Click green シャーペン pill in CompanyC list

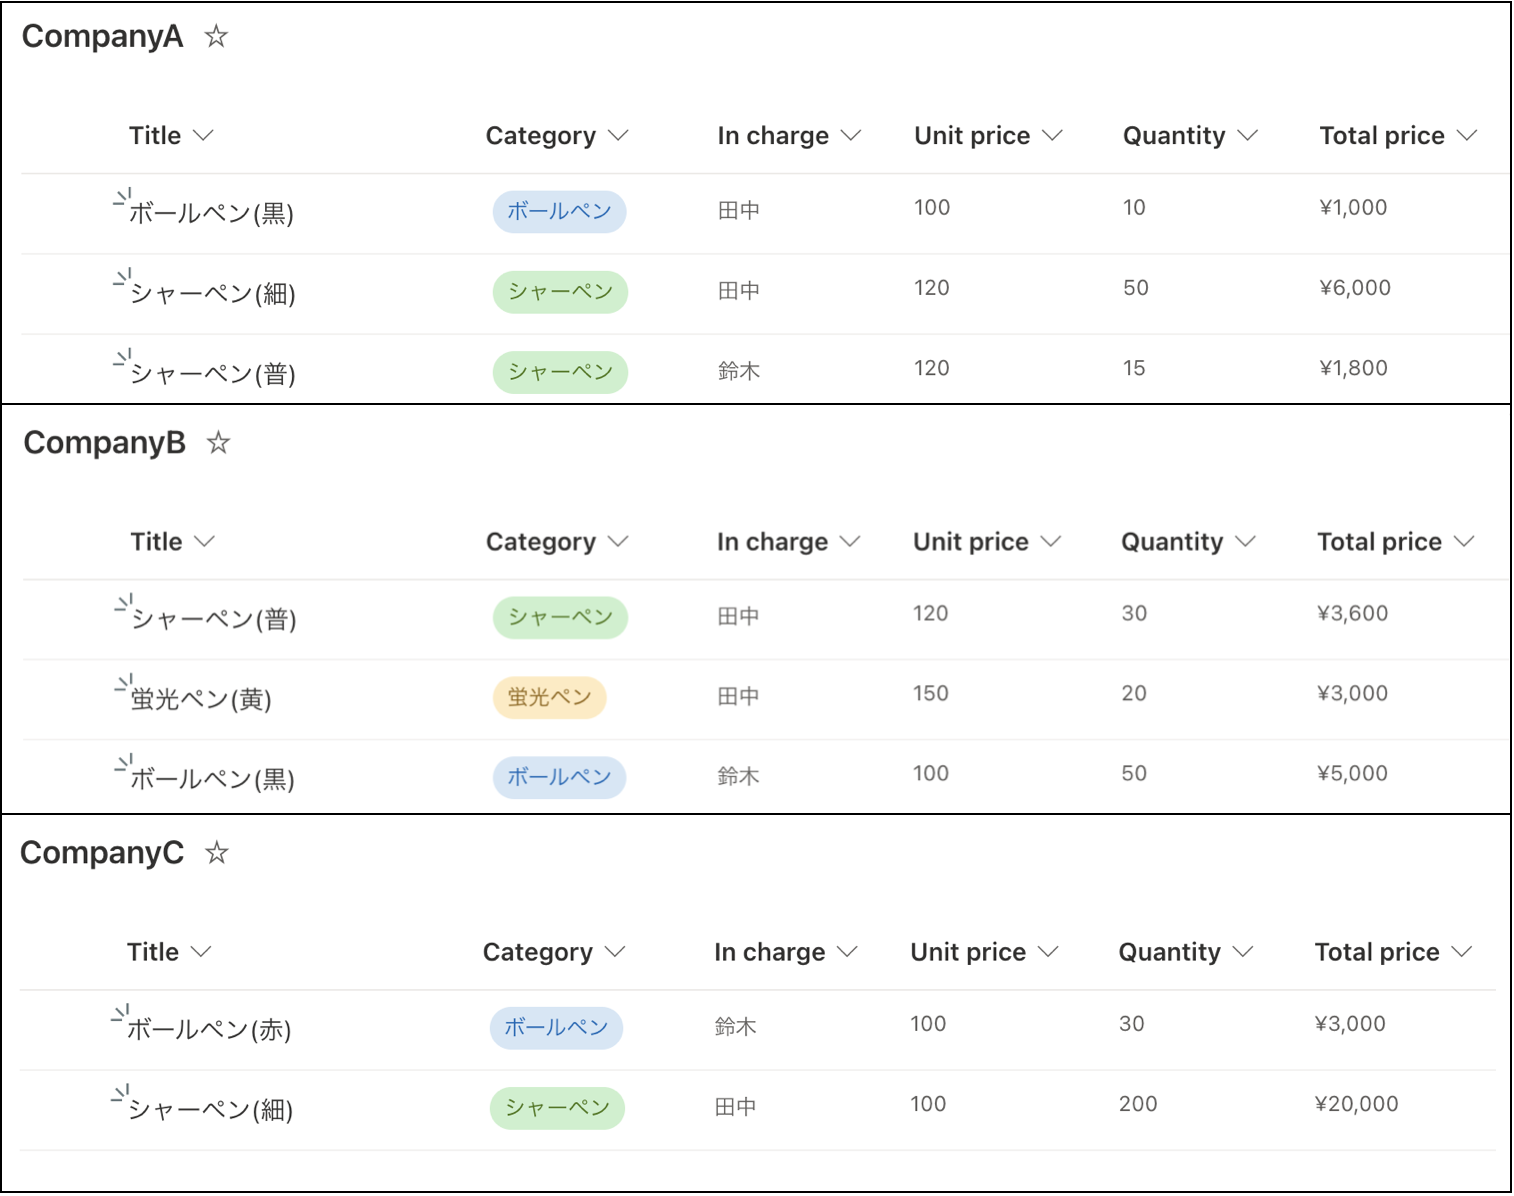click(x=557, y=1108)
